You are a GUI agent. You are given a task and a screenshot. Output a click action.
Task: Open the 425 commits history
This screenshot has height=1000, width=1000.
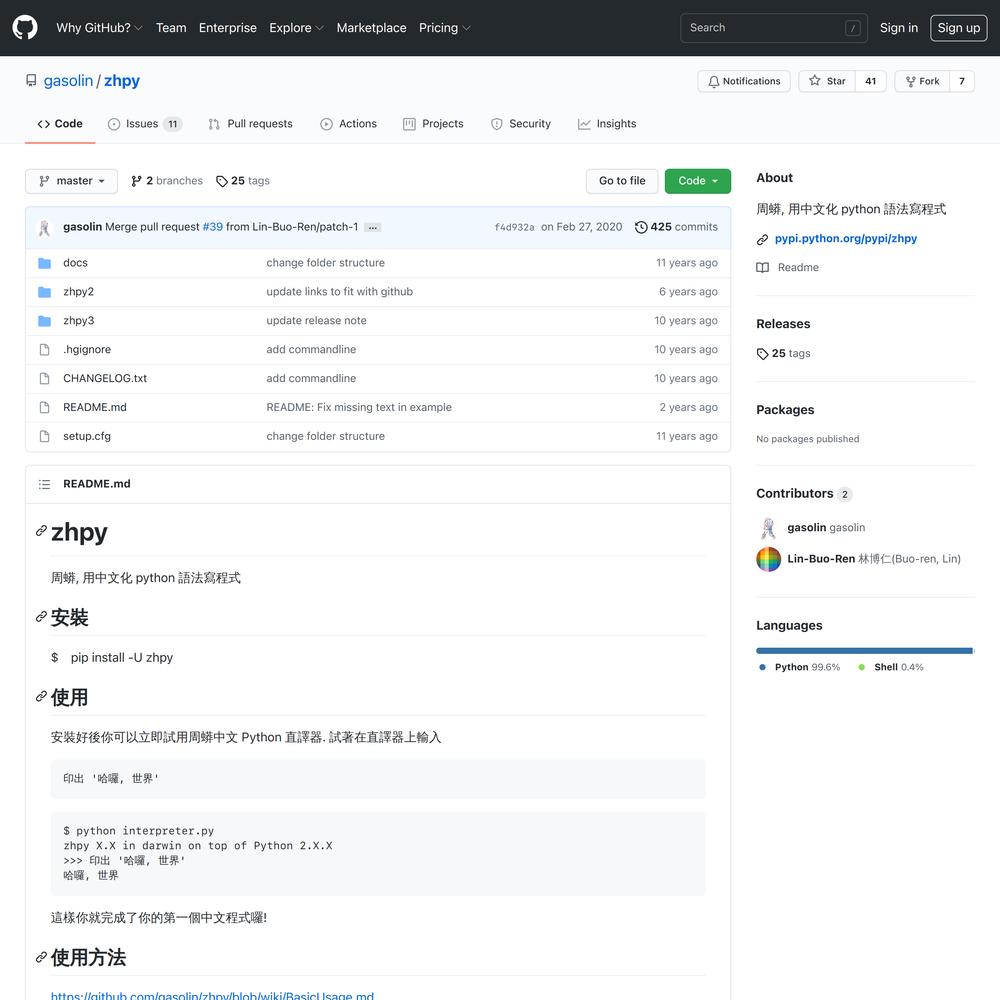pyautogui.click(x=677, y=227)
